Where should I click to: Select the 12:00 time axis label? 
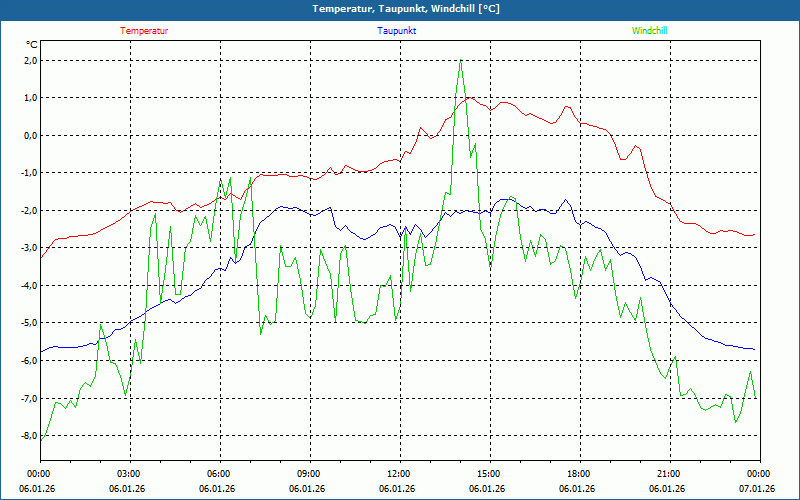point(399,474)
